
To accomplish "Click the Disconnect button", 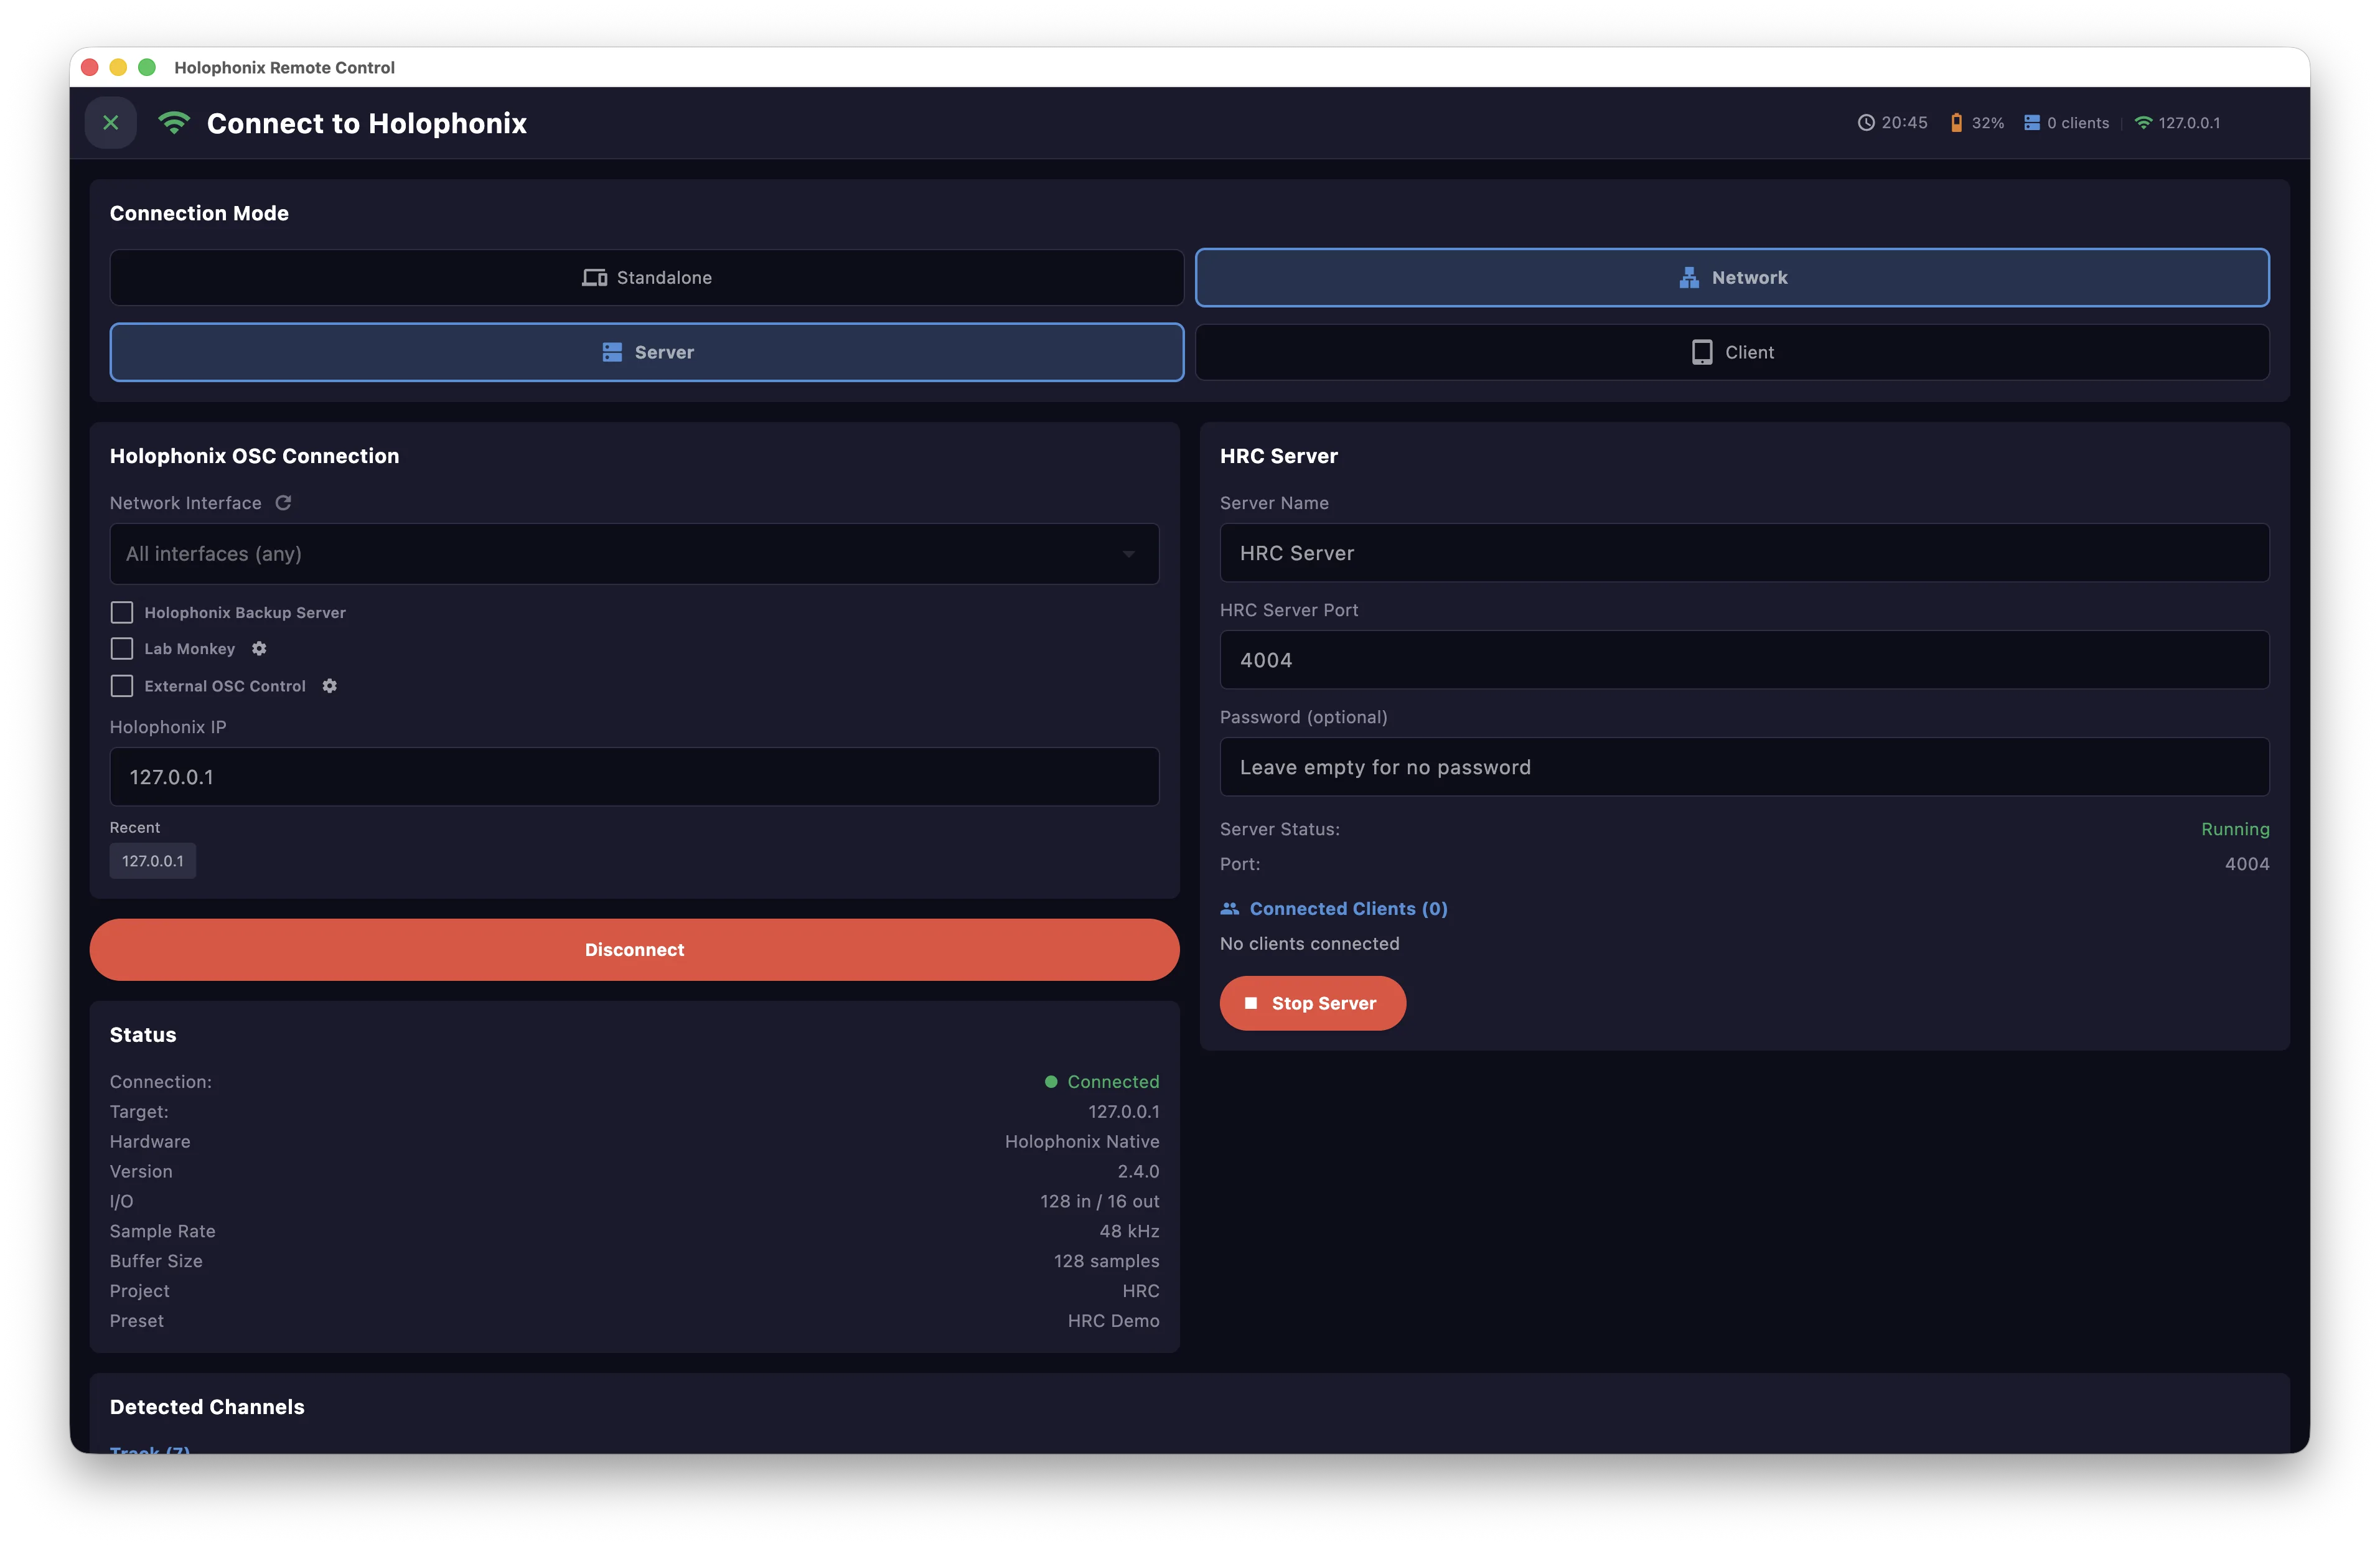I will click(634, 950).
